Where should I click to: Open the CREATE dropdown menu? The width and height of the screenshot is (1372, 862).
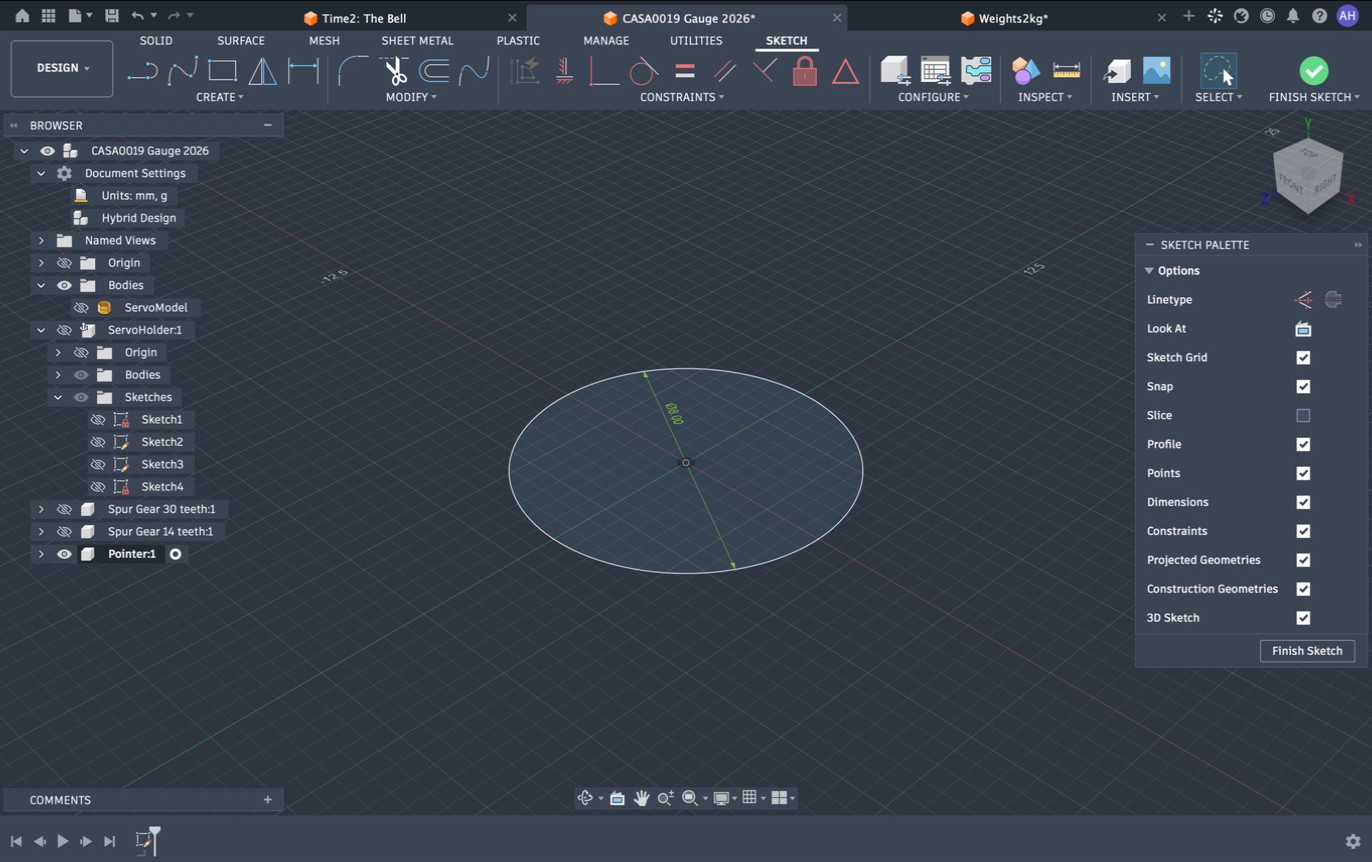coord(220,97)
